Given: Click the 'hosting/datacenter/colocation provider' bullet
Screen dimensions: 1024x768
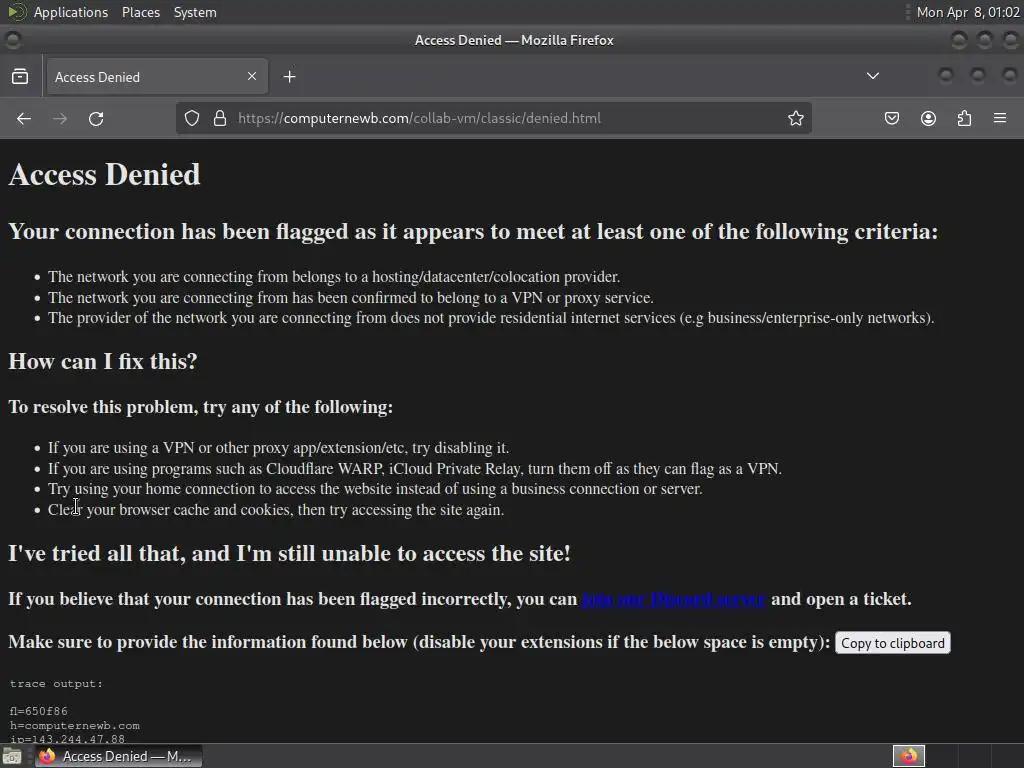Looking at the screenshot, I should pos(334,277).
